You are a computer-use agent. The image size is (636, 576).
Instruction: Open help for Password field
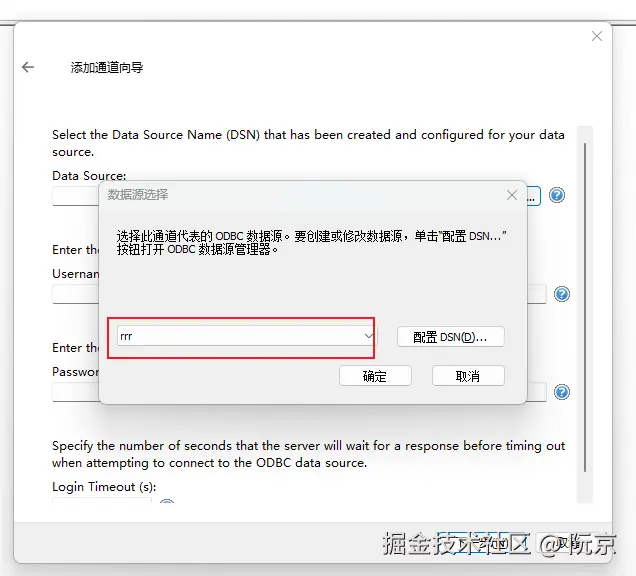coord(562,392)
